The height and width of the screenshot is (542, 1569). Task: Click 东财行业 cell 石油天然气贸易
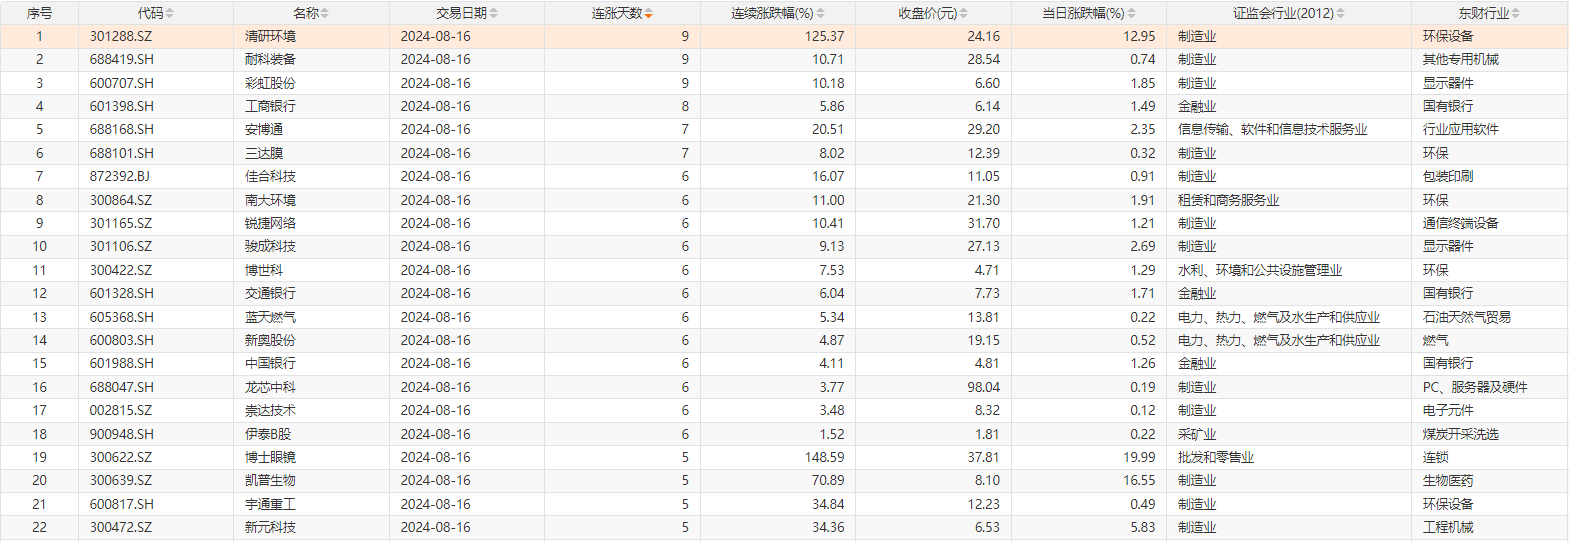(x=1467, y=317)
